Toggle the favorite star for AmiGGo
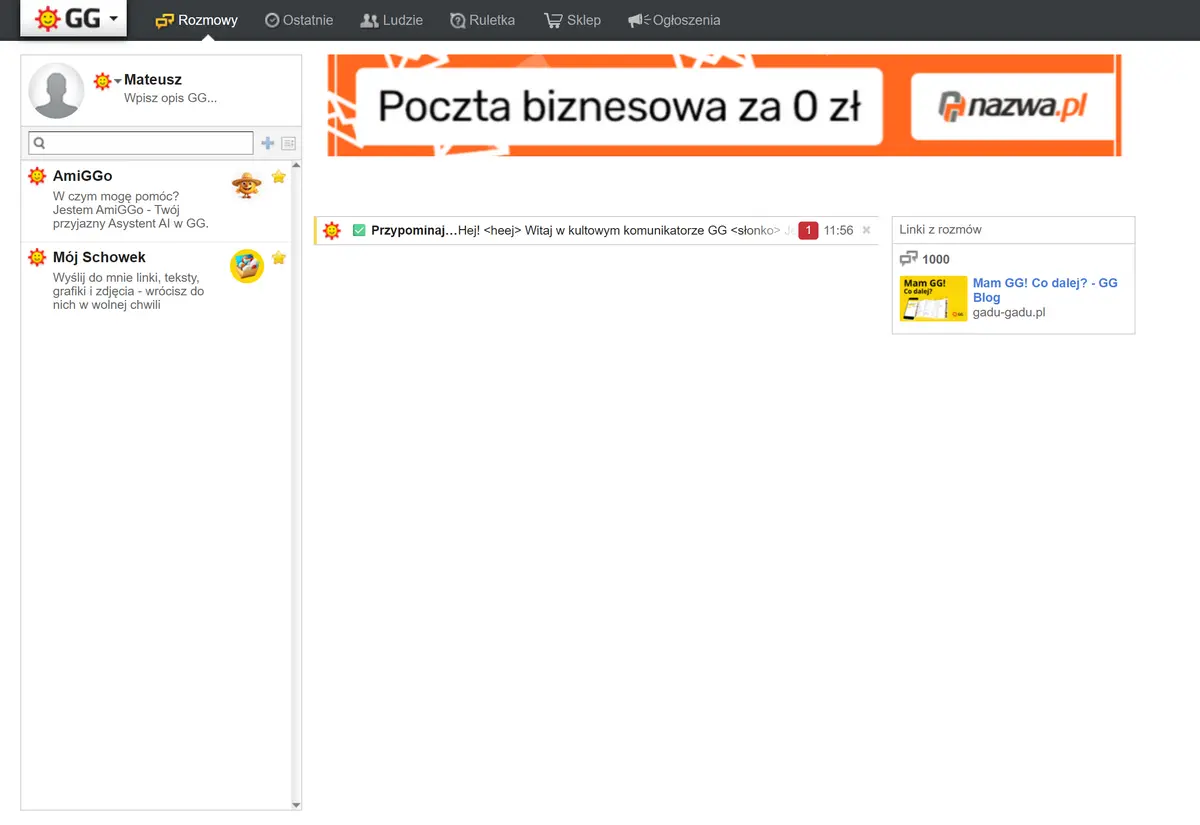Screen dimensions: 1200x825 point(279,177)
